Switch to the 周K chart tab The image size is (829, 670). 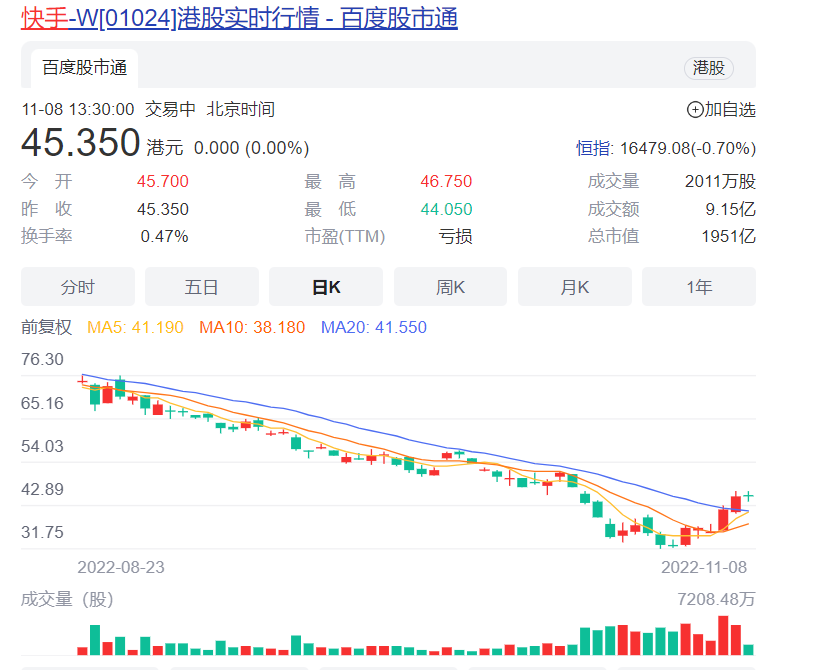(450, 287)
